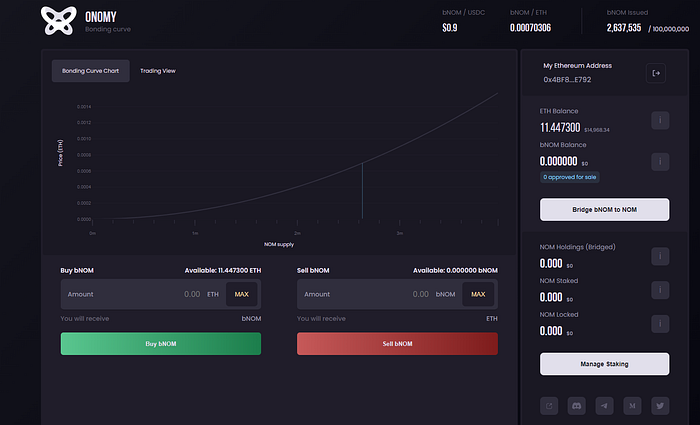
Task: Click the vertical supply marker on chart
Action: click(x=362, y=191)
